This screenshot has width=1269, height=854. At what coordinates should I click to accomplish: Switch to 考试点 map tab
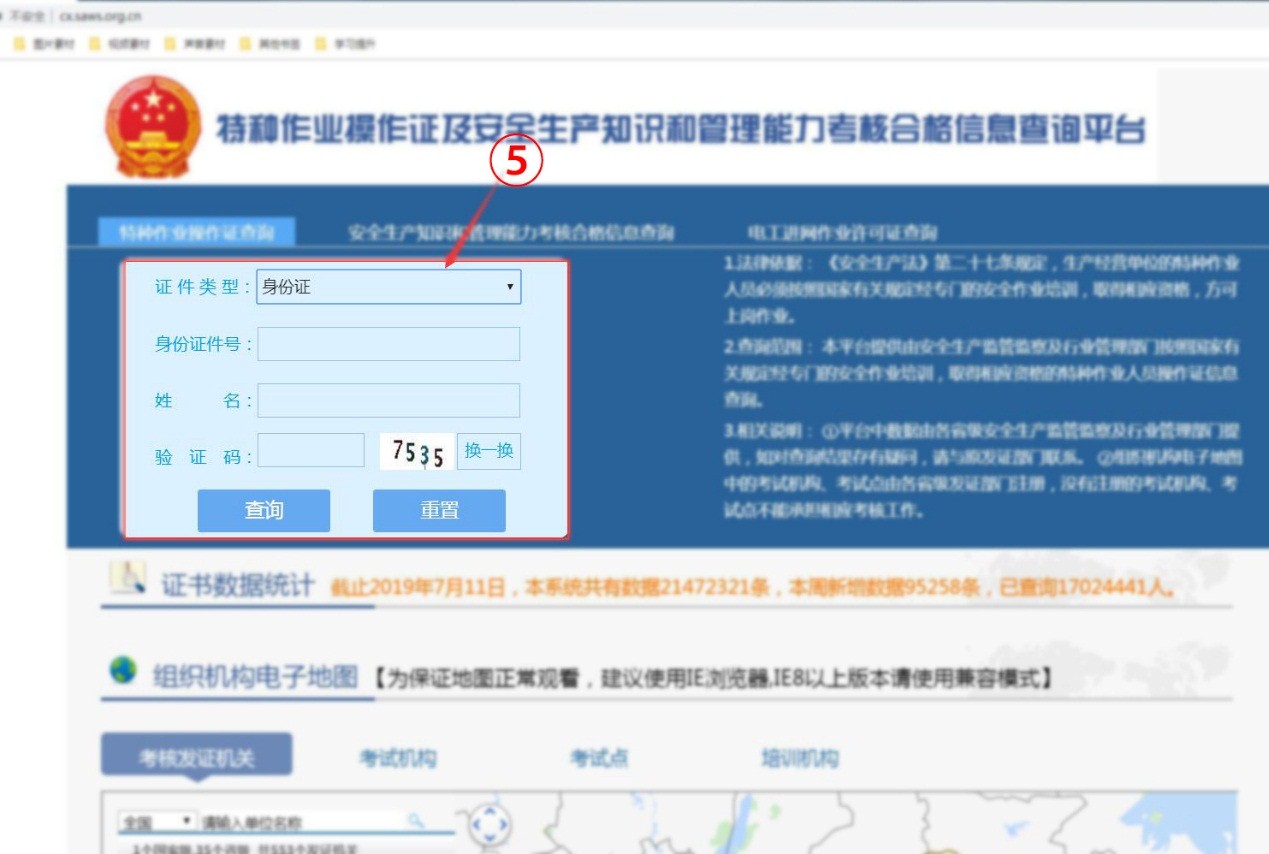point(599,758)
